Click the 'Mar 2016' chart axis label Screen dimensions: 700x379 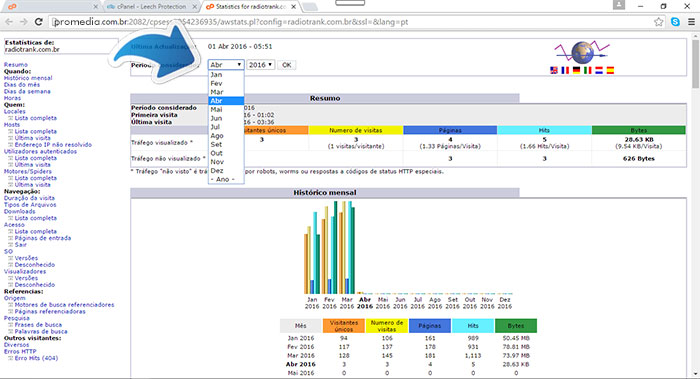(347, 303)
